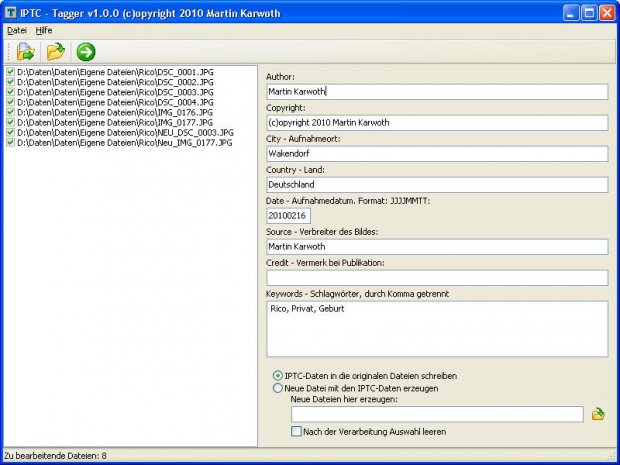Open the Datei menu
Image resolution: width=620 pixels, height=465 pixels.
17,30
